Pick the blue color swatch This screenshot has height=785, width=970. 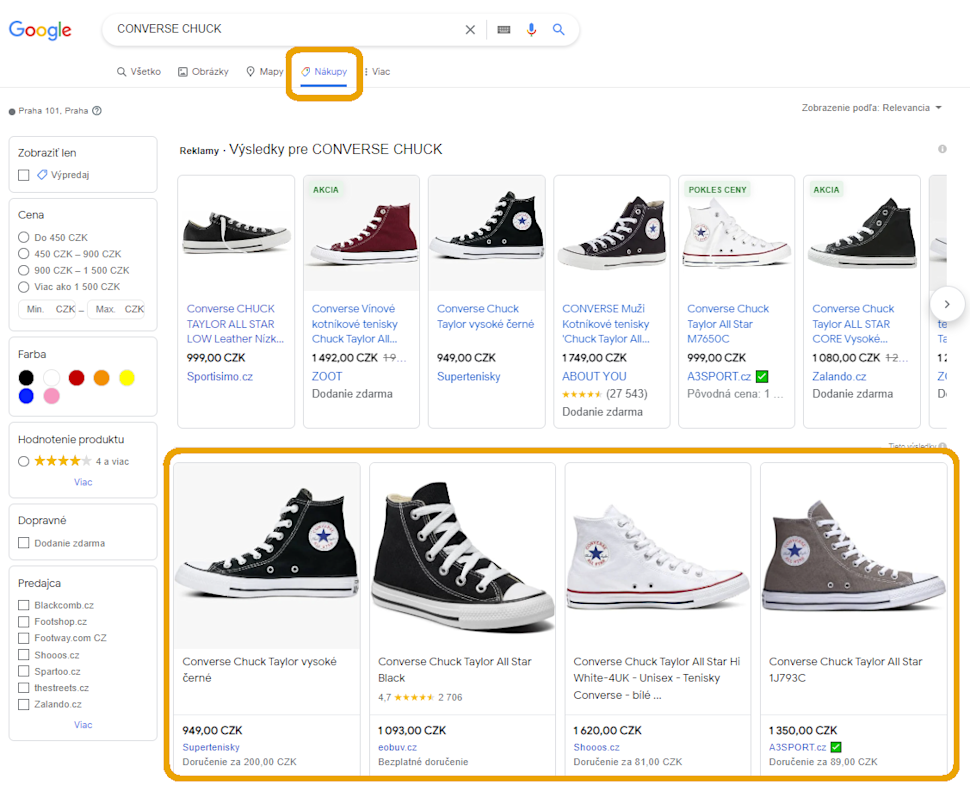tap(26, 396)
